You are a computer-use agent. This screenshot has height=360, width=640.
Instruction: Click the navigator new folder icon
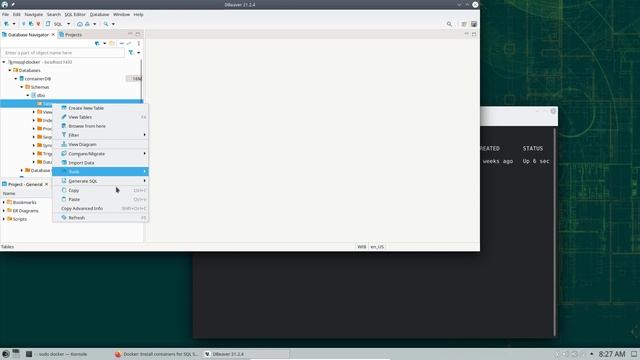tap(112, 43)
